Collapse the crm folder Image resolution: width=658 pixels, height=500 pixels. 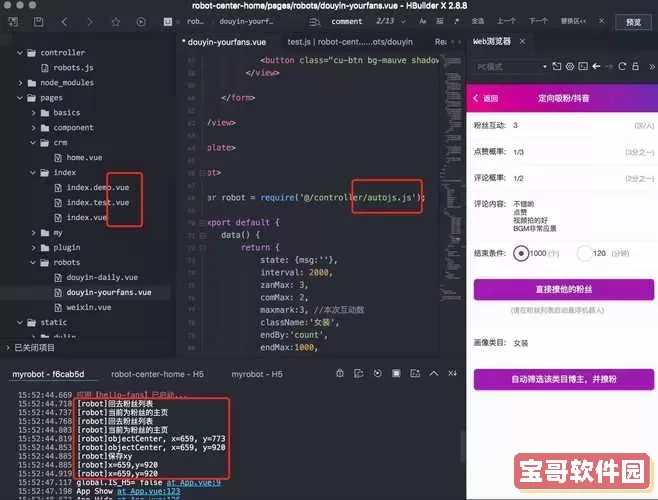tap(33, 143)
